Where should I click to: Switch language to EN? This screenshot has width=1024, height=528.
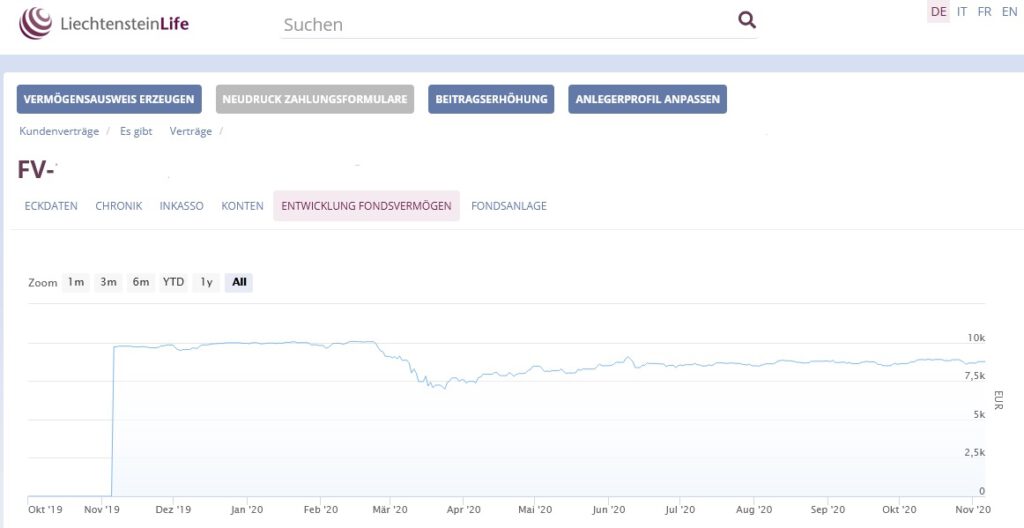[x=1009, y=12]
